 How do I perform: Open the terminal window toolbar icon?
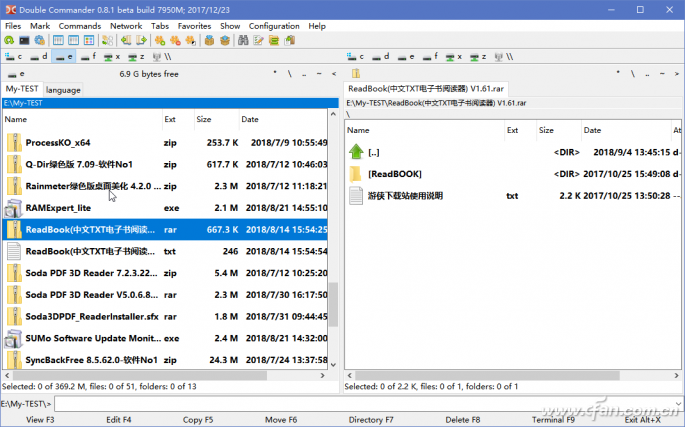click(x=24, y=41)
